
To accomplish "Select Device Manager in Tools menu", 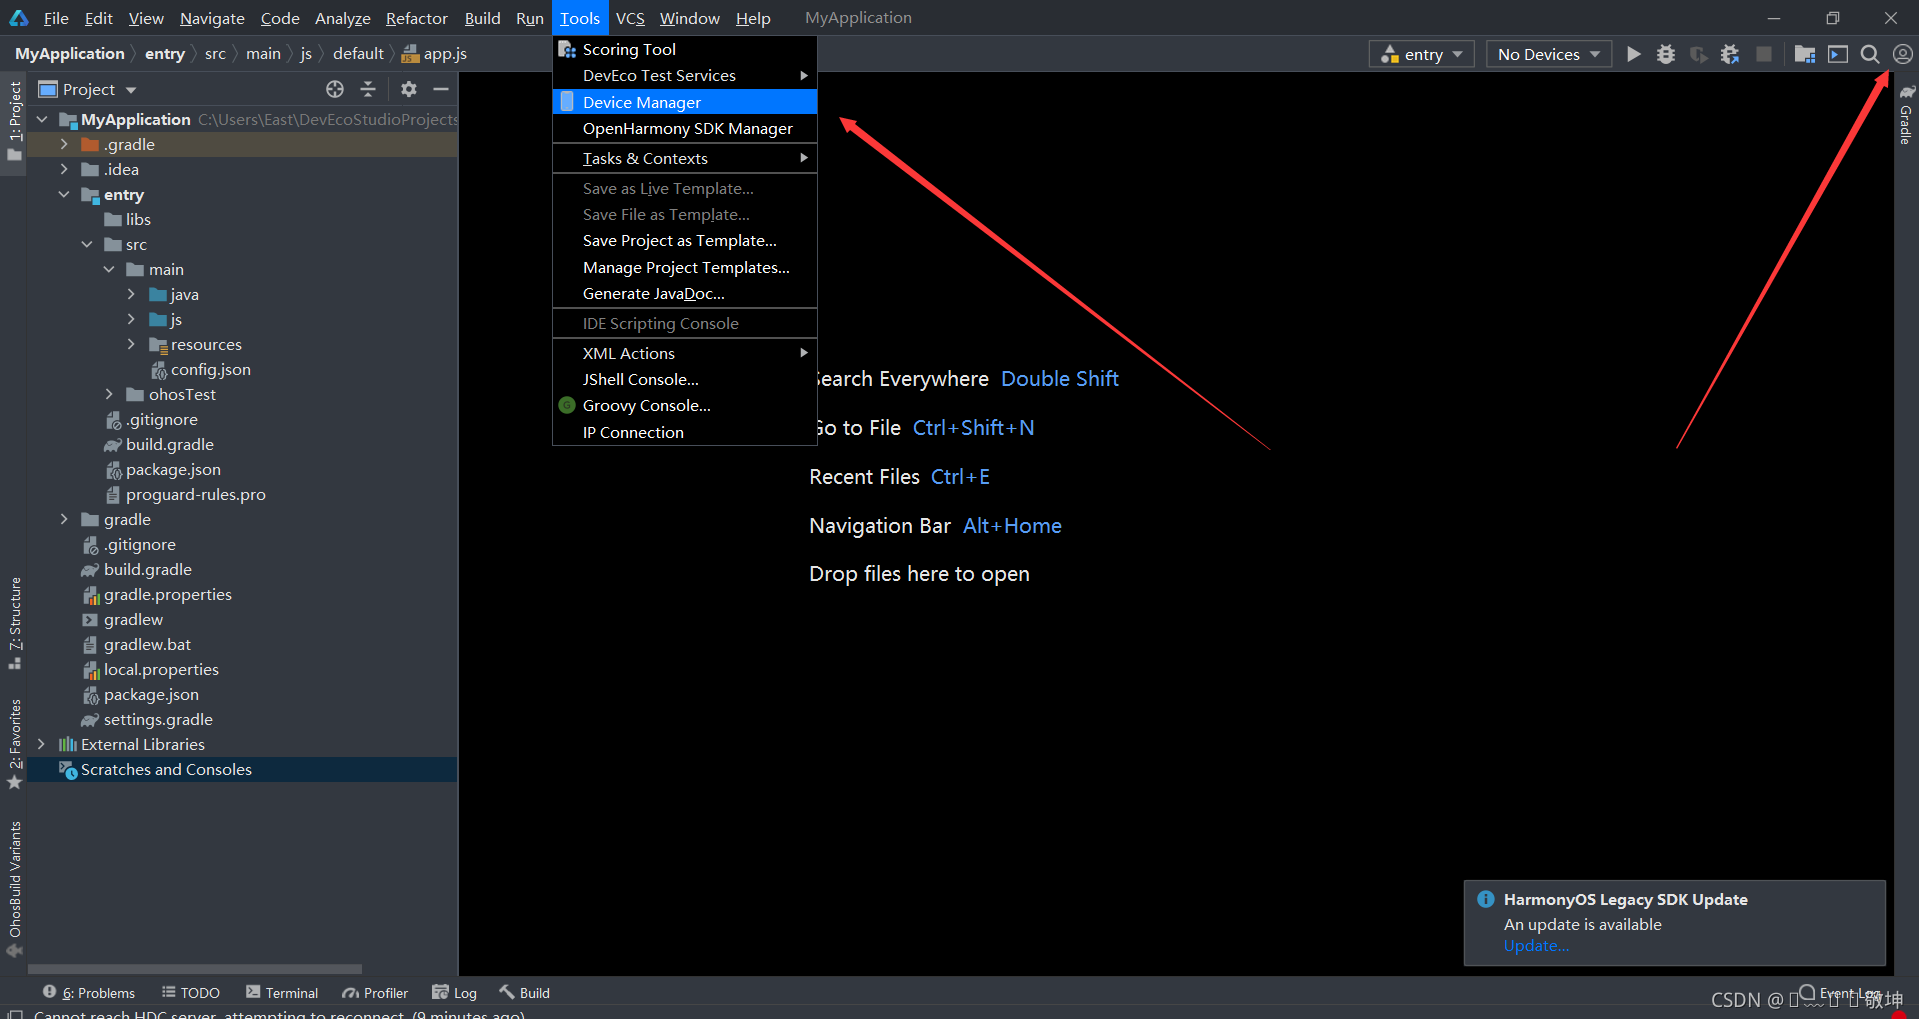I will [685, 102].
